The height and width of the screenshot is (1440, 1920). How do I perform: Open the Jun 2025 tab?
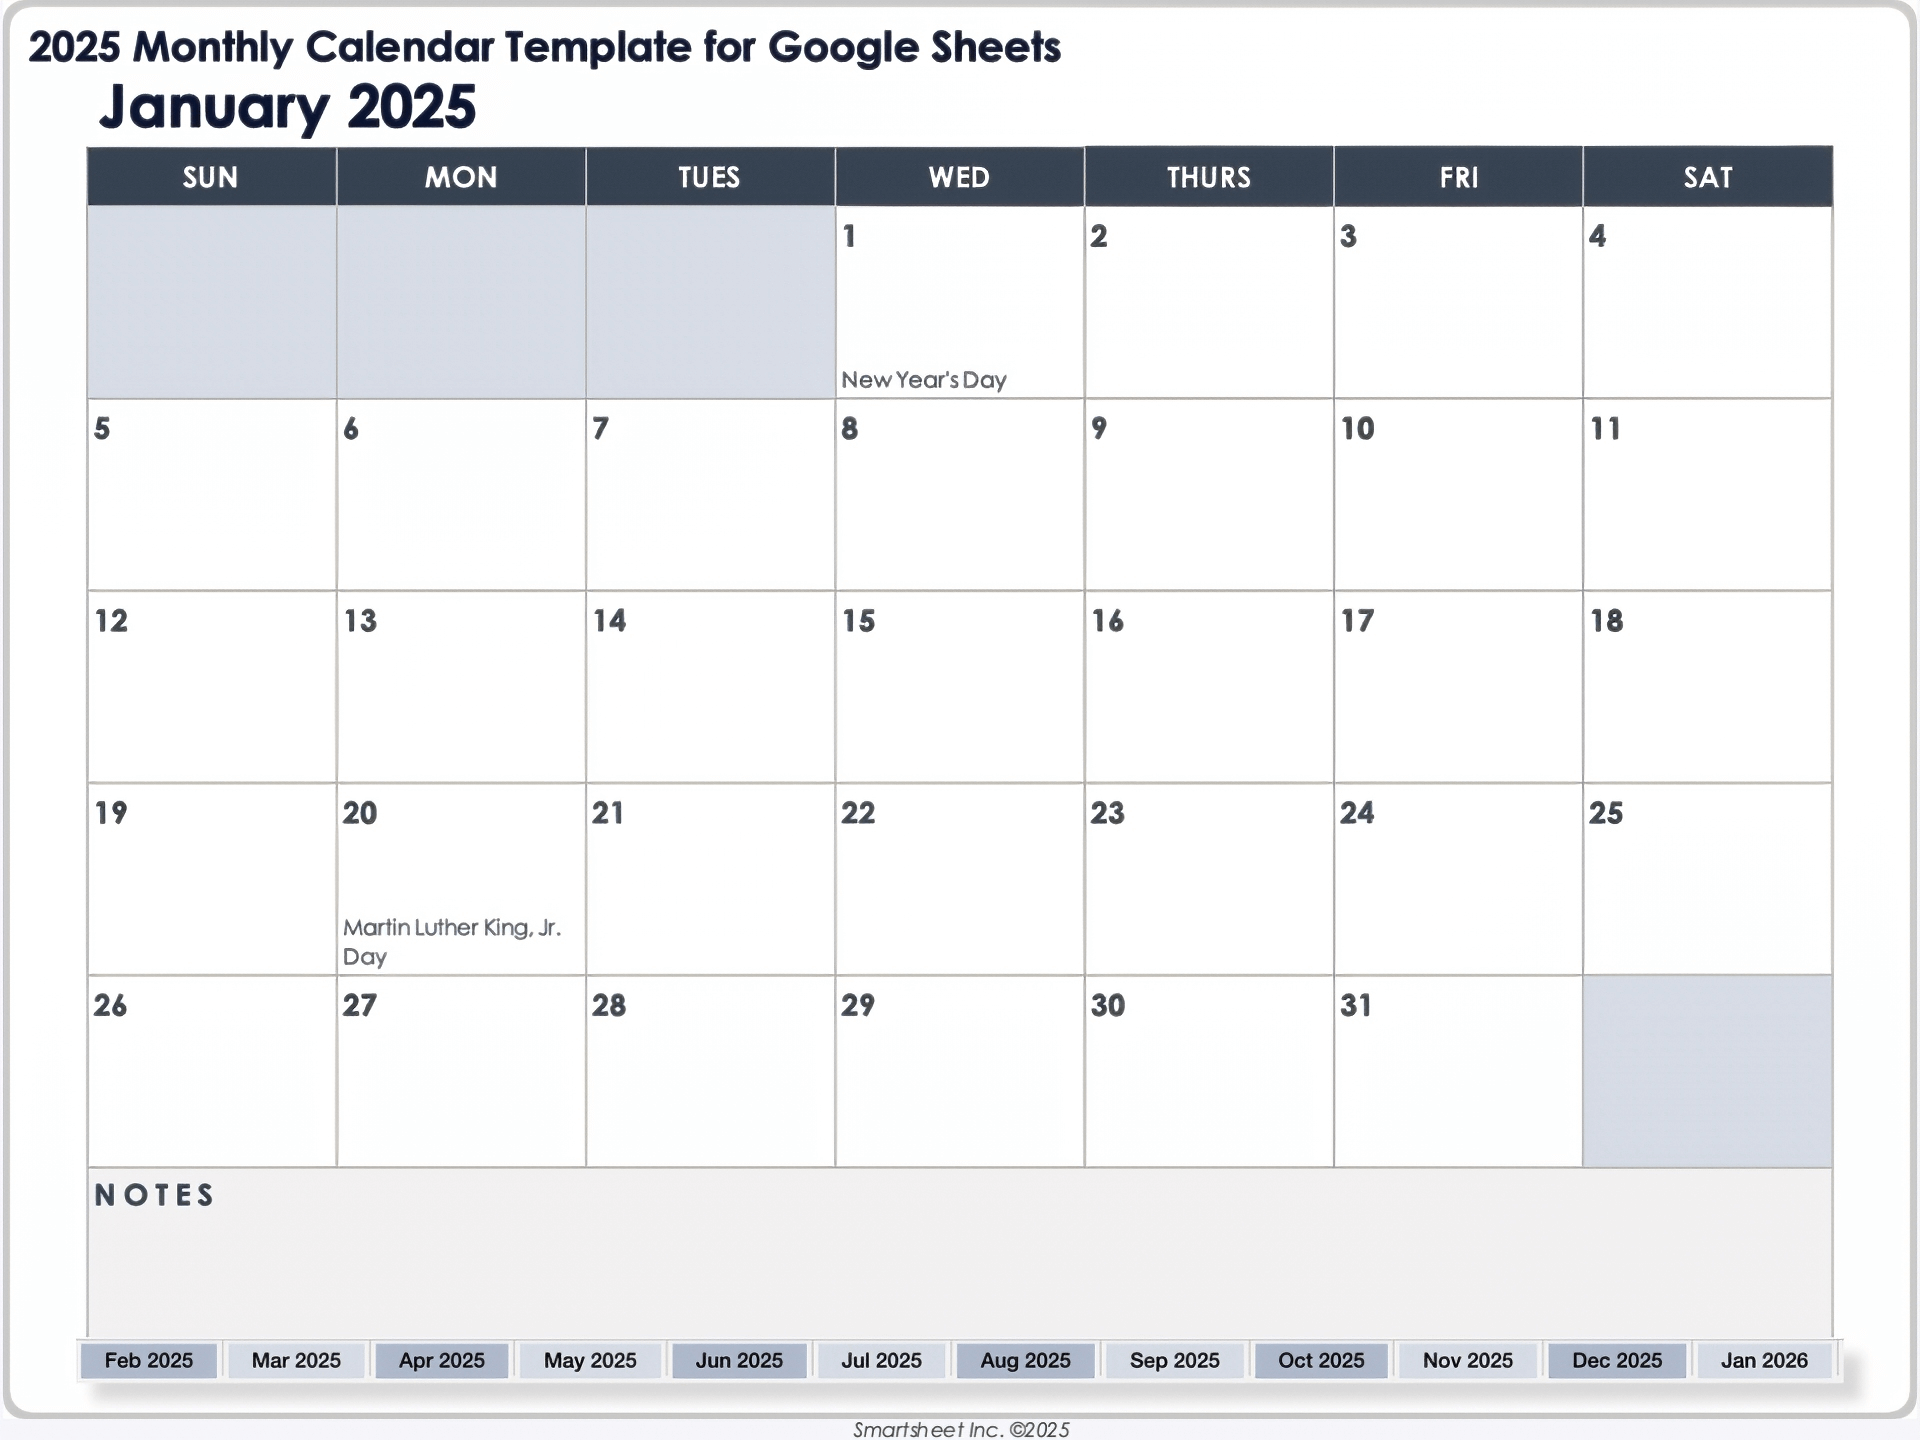[x=739, y=1360]
